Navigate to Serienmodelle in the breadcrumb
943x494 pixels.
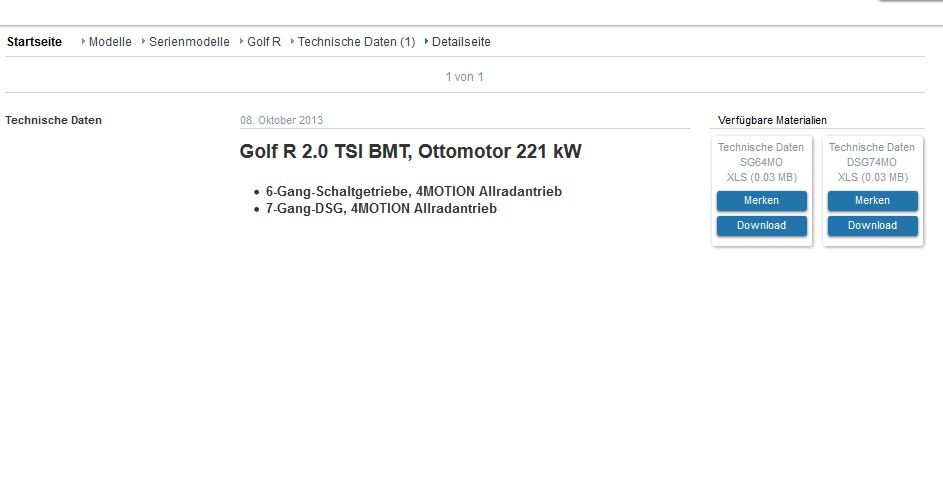(189, 42)
